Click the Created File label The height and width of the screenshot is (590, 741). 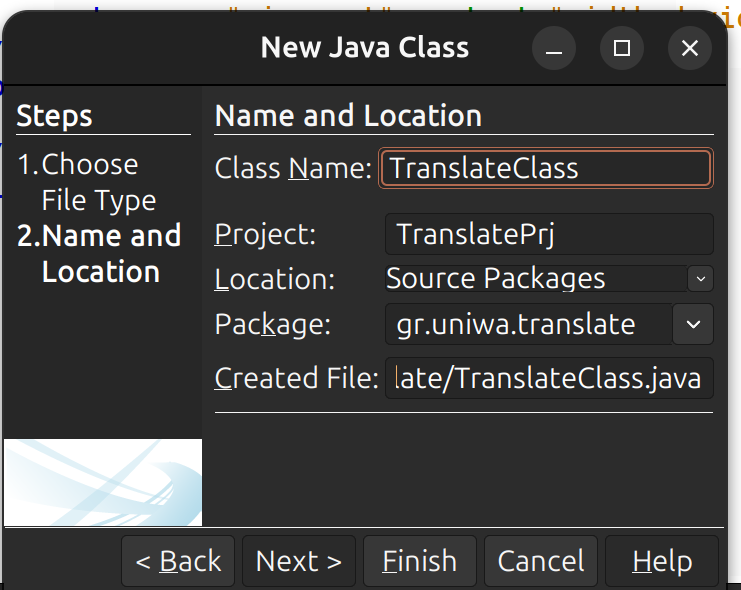pos(297,378)
